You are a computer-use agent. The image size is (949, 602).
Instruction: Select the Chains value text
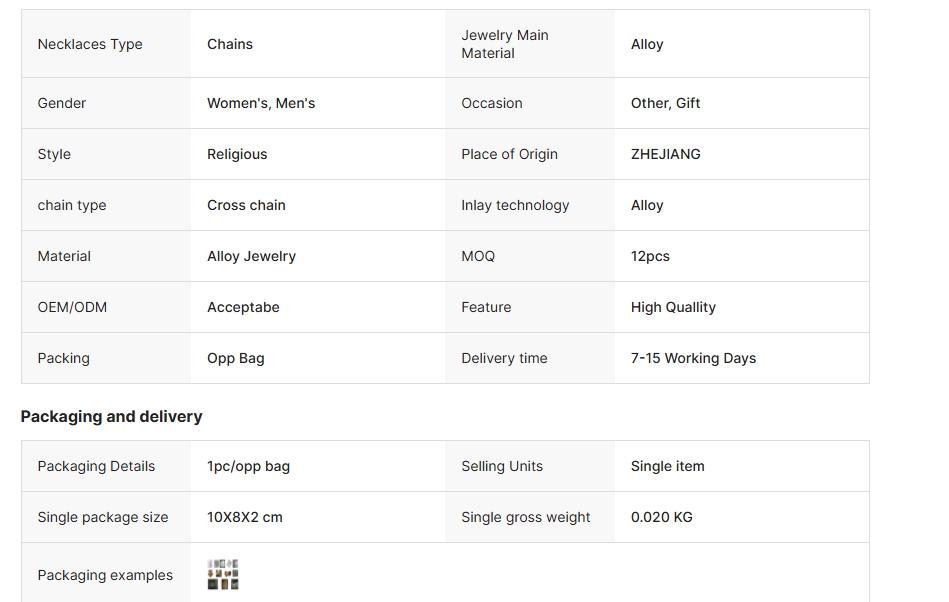point(230,44)
